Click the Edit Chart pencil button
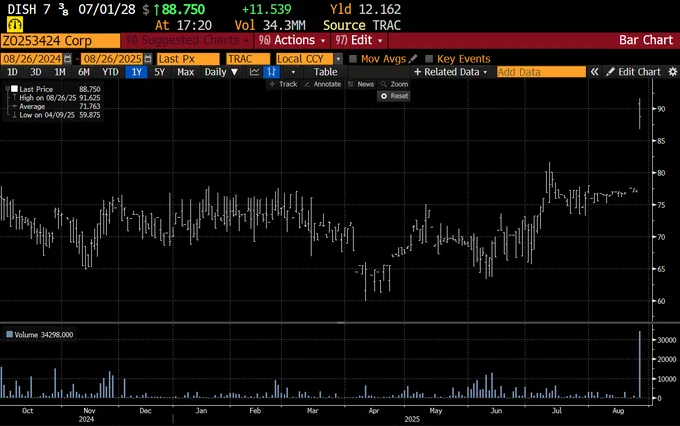The height and width of the screenshot is (426, 680). (x=633, y=72)
